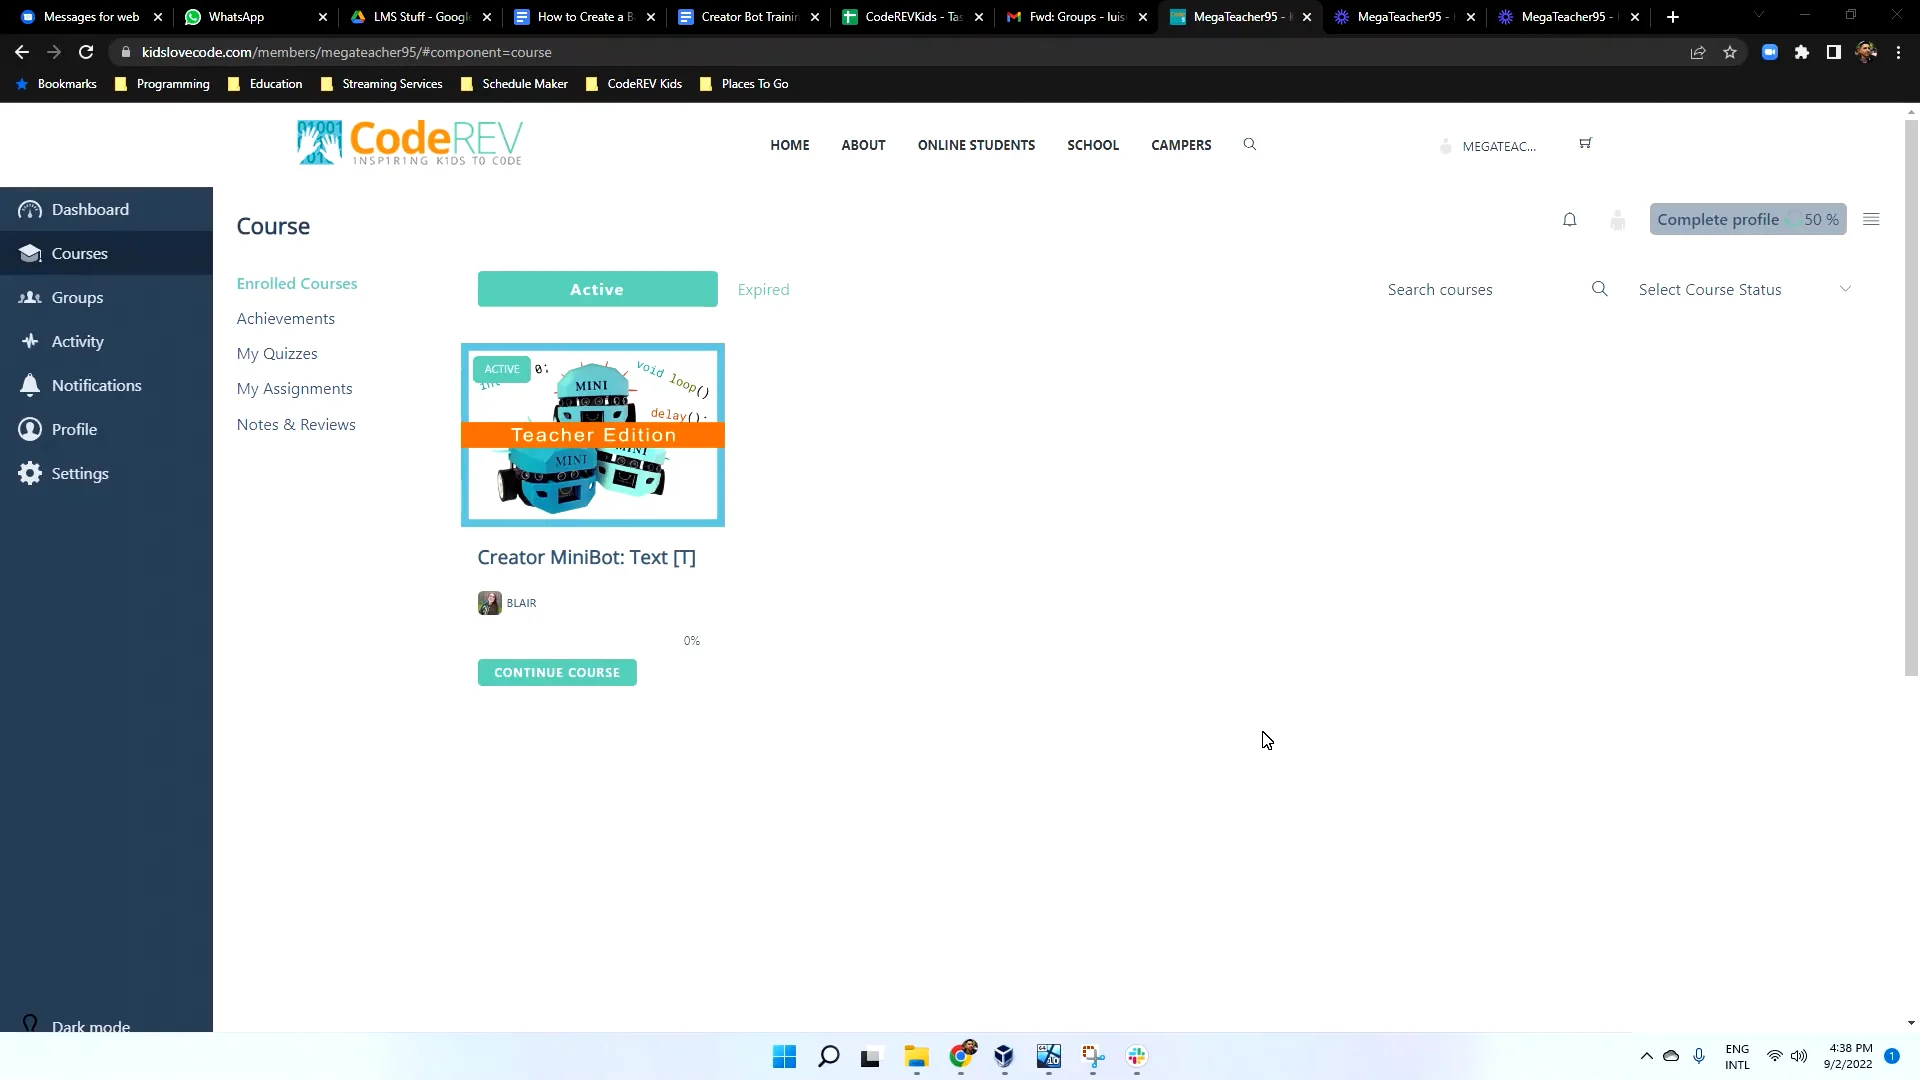Open the hamburger menu near Complete profile

[1871, 219]
